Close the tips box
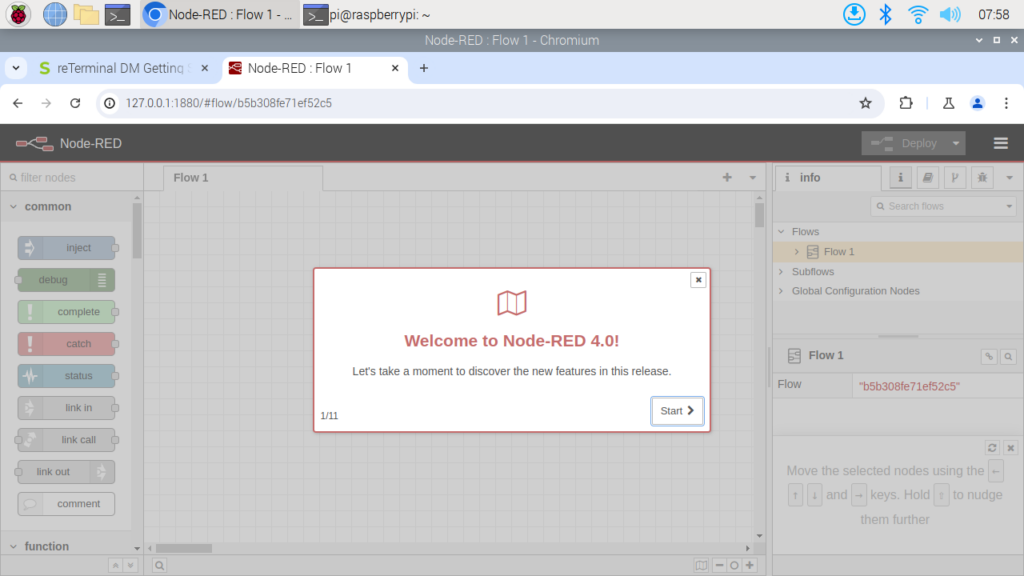Screen dimensions: 1024x576 (x=1010, y=448)
